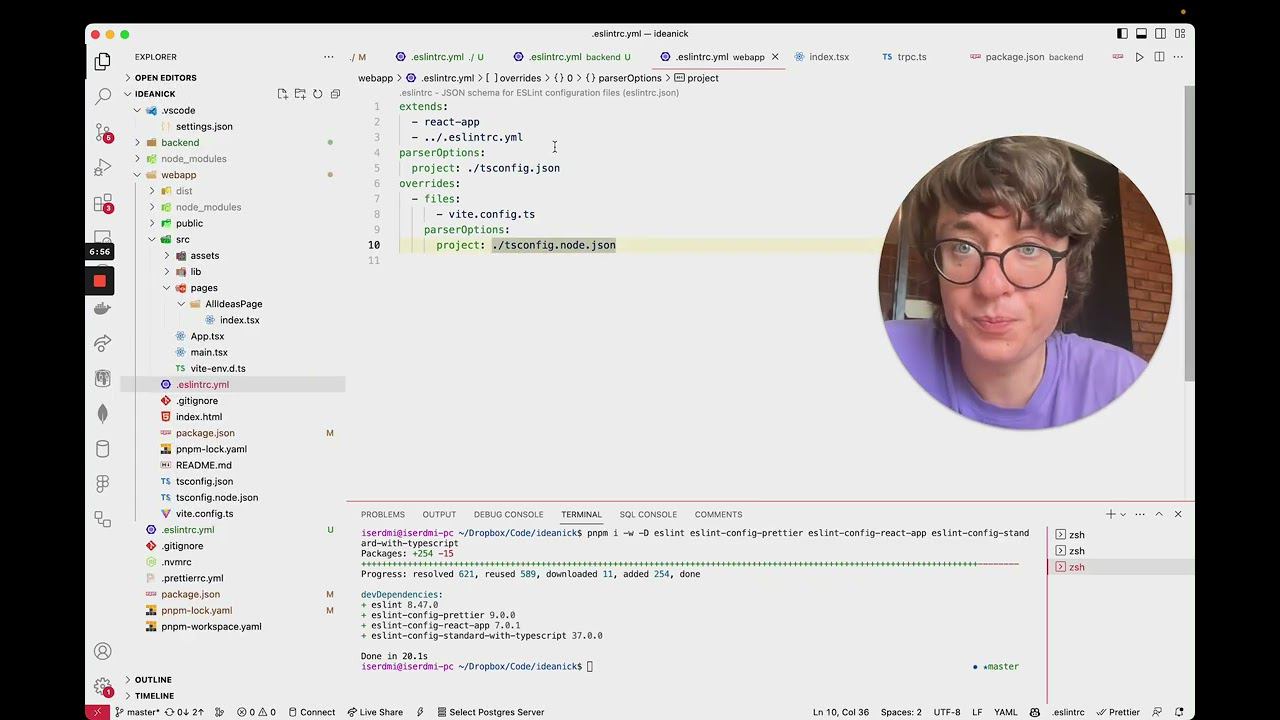Change the YAML language mode in status bar
The height and width of the screenshot is (720, 1280).
click(1005, 712)
